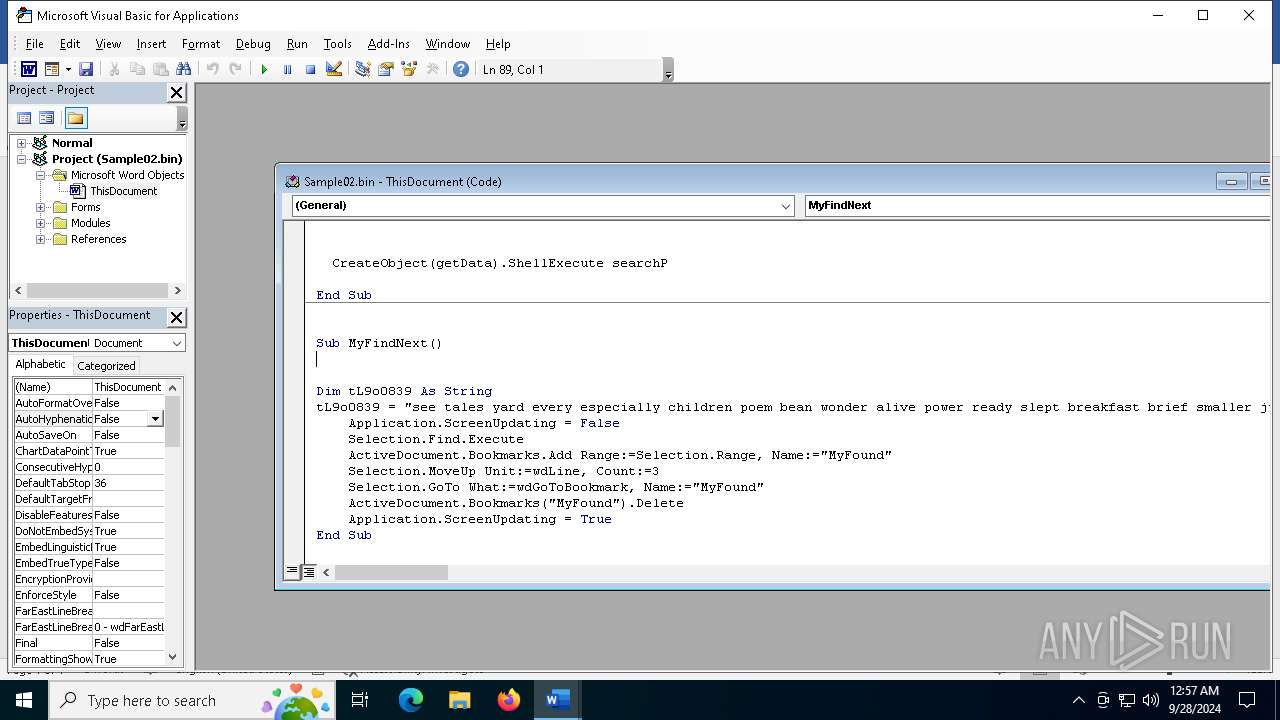1280x720 pixels.
Task: Open the Properties Window icon
Action: click(x=385, y=69)
